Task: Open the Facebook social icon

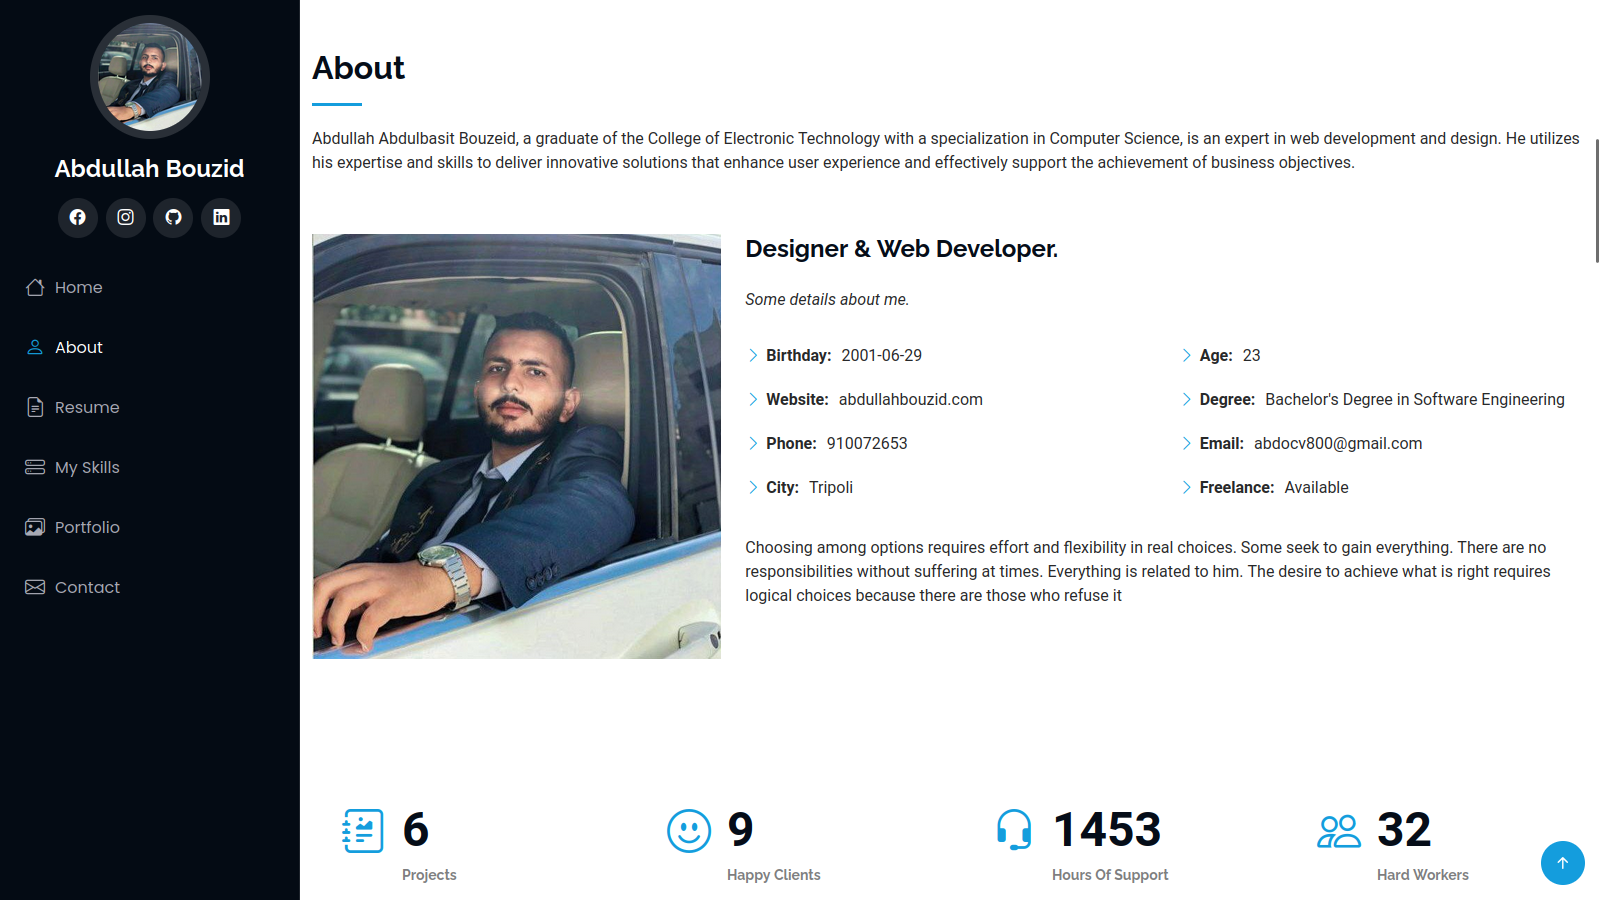Action: tap(78, 217)
